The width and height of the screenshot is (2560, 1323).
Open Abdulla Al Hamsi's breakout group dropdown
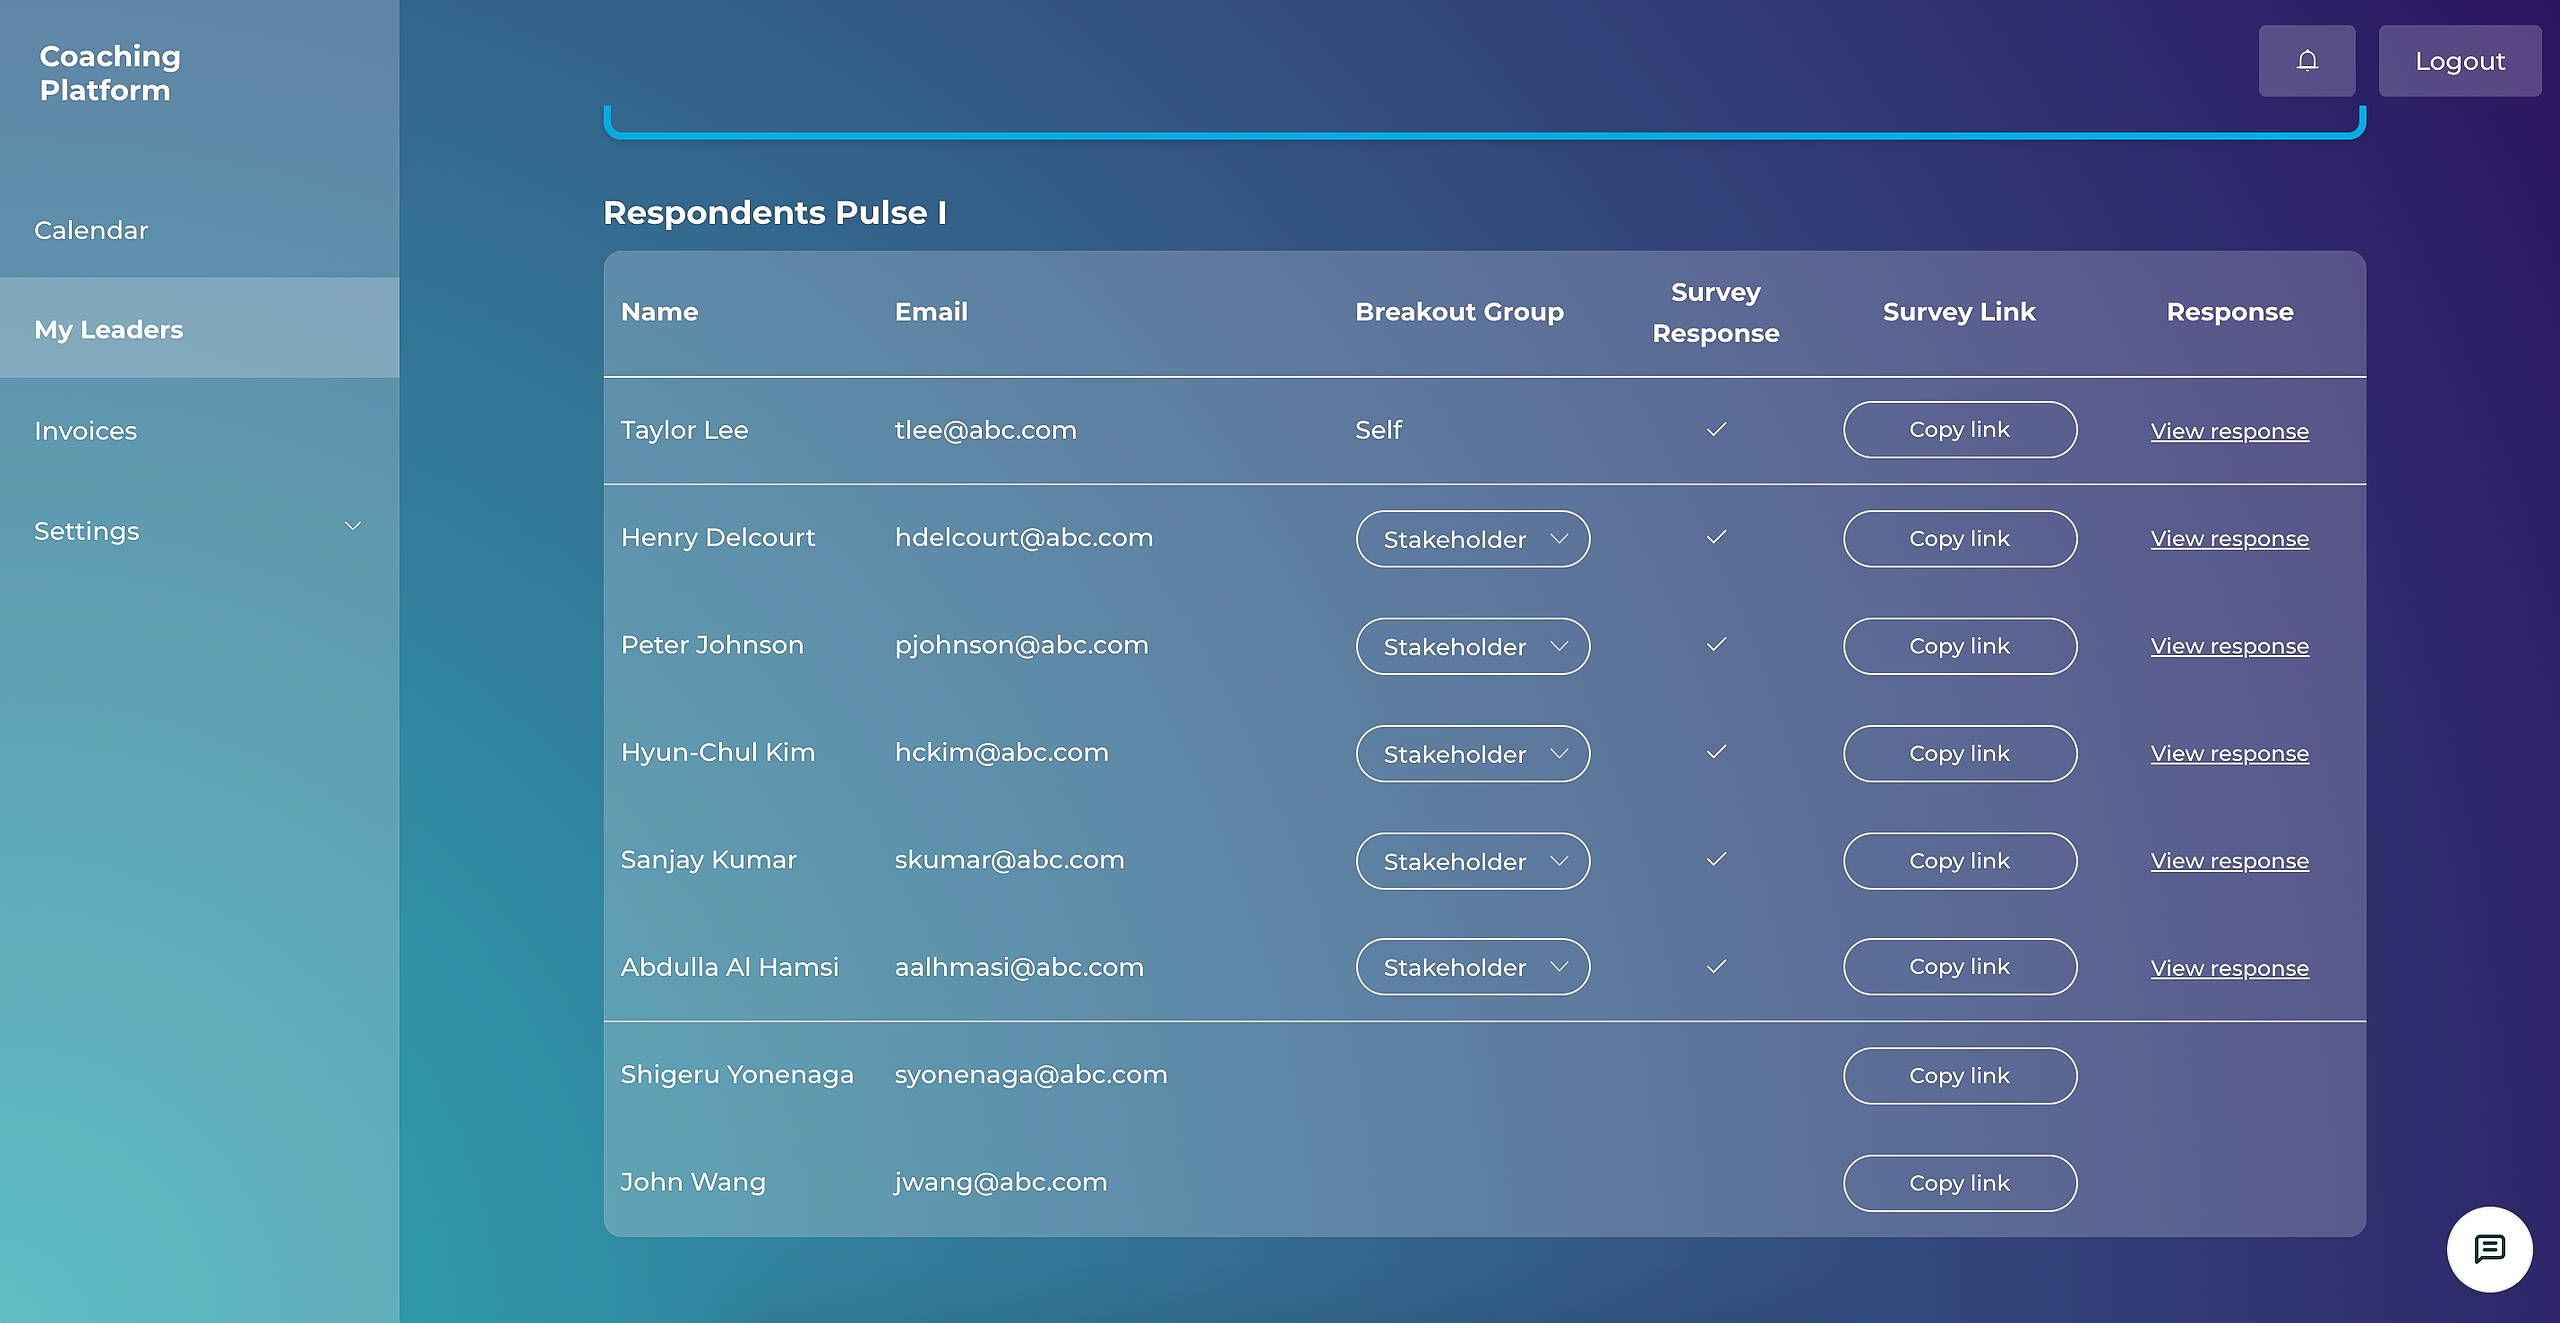pyautogui.click(x=1472, y=967)
